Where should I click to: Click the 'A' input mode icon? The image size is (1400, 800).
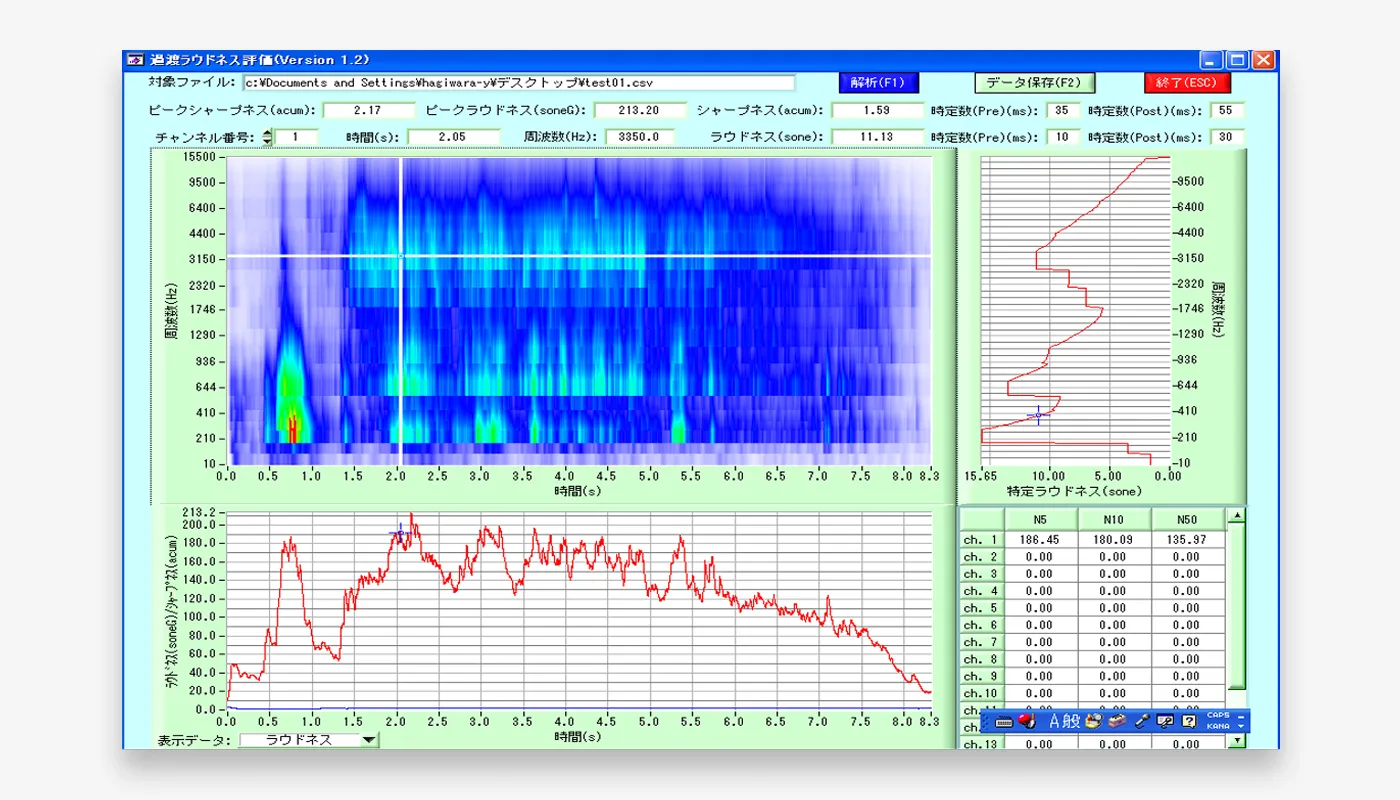(1053, 721)
